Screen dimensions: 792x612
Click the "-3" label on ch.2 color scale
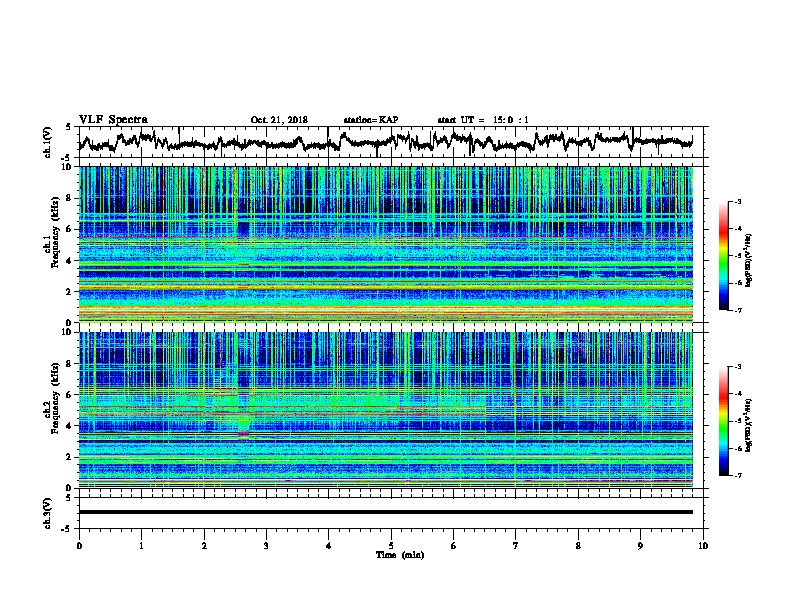pos(738,367)
